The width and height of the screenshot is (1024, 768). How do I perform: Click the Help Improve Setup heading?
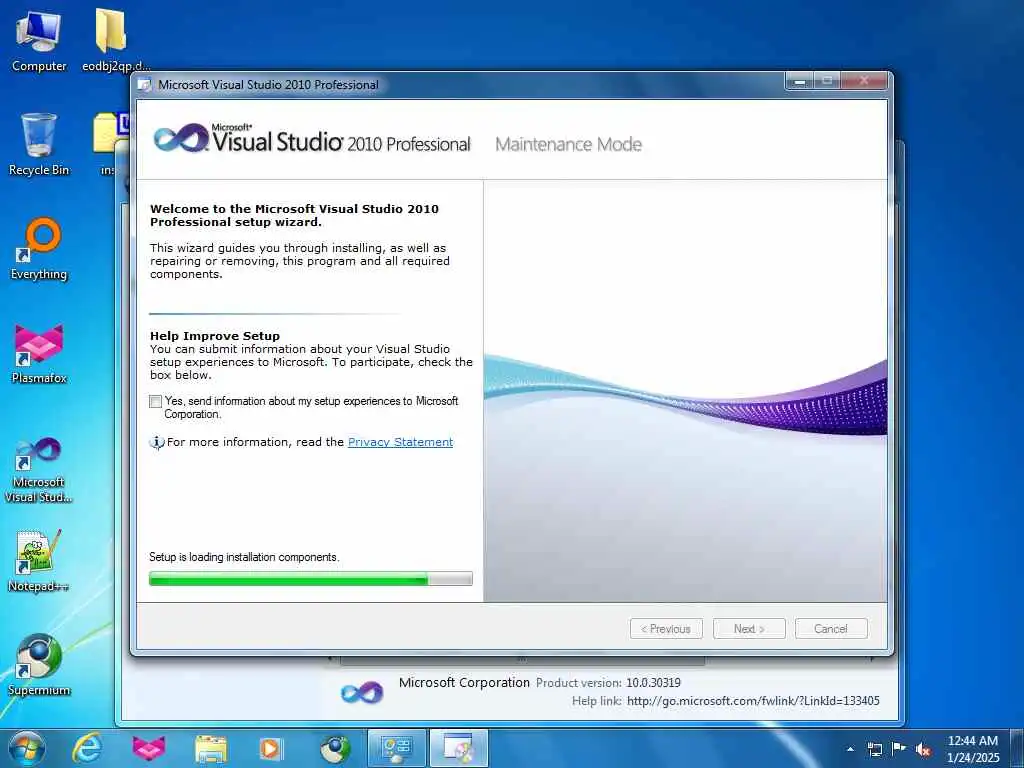[x=215, y=336]
